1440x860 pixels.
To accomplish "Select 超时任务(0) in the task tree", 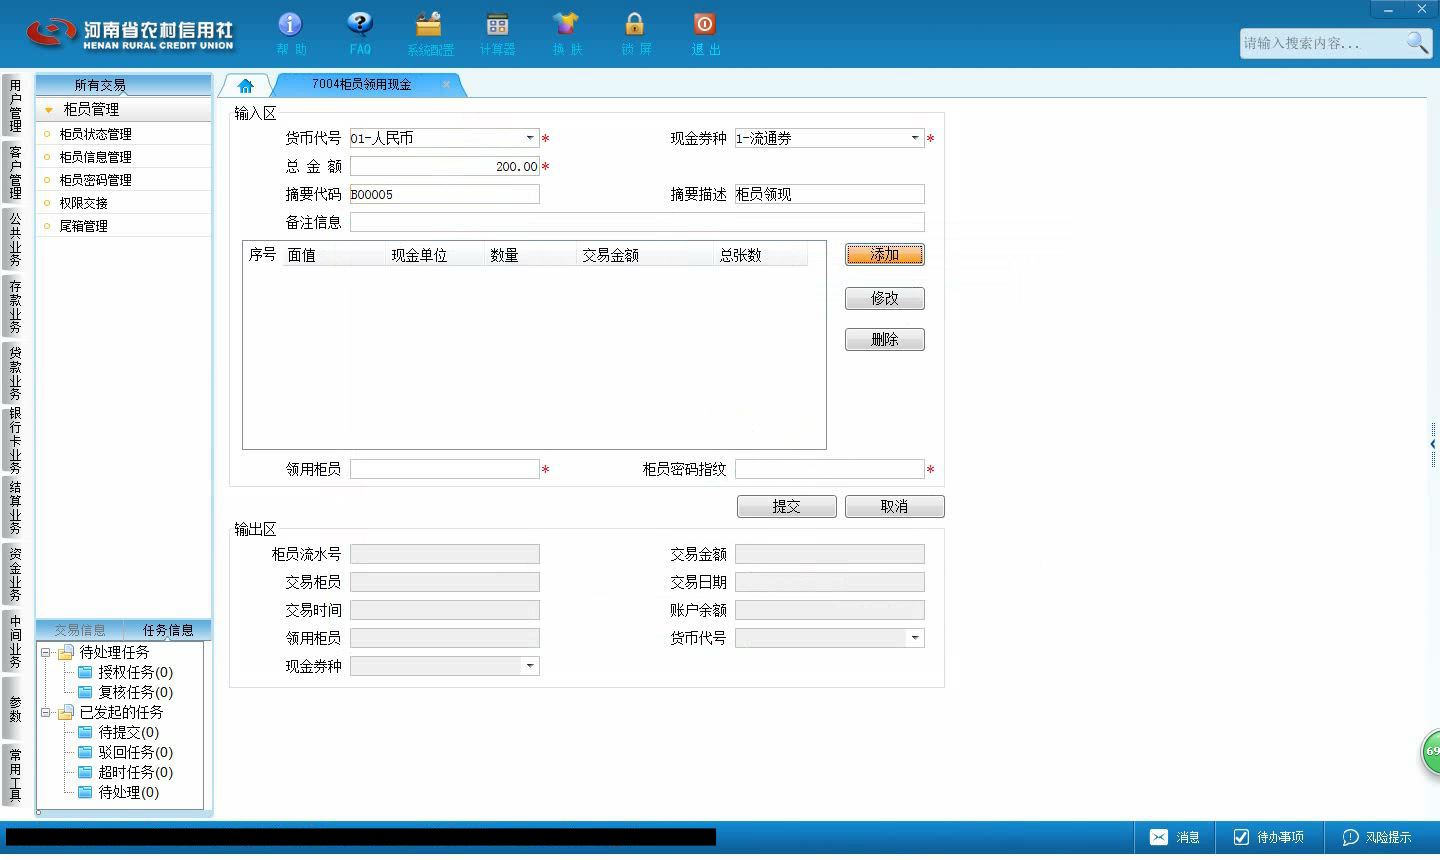I will click(x=135, y=772).
